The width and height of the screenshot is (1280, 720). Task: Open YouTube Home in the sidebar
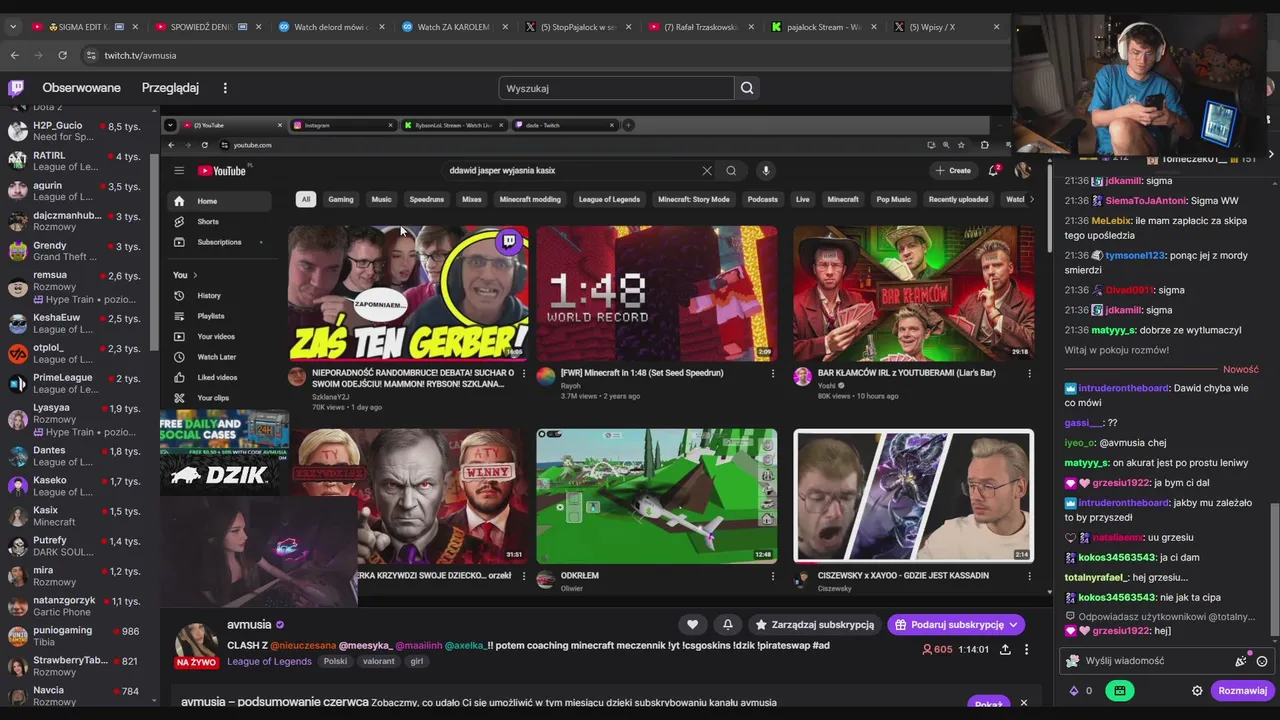pos(219,201)
